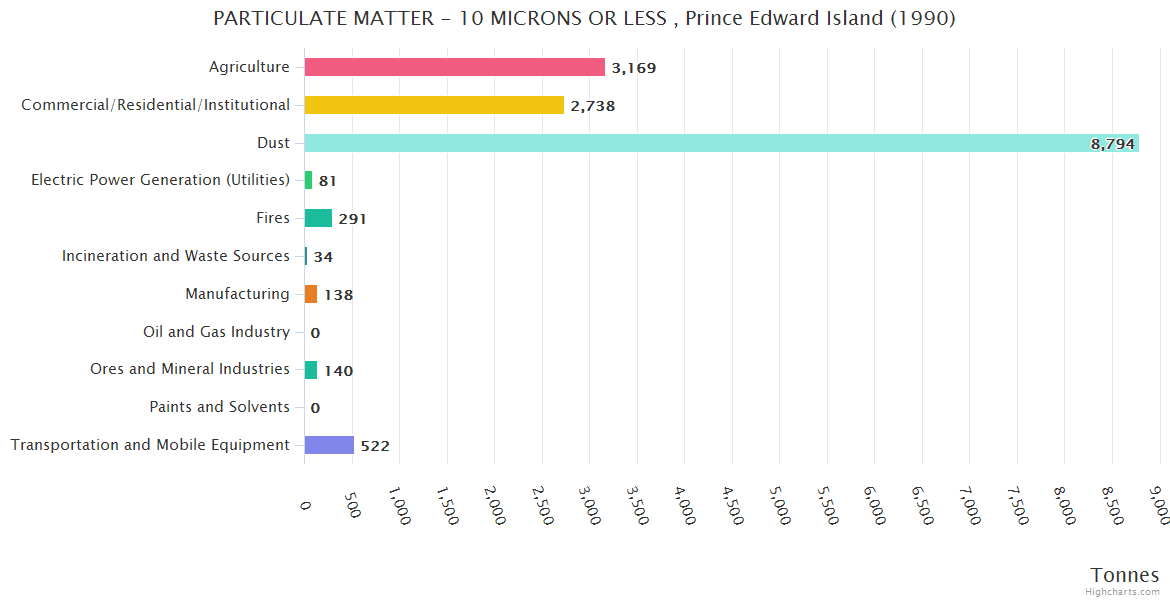
Task: Click the Oil and Gas Industry label
Action: [x=216, y=332]
